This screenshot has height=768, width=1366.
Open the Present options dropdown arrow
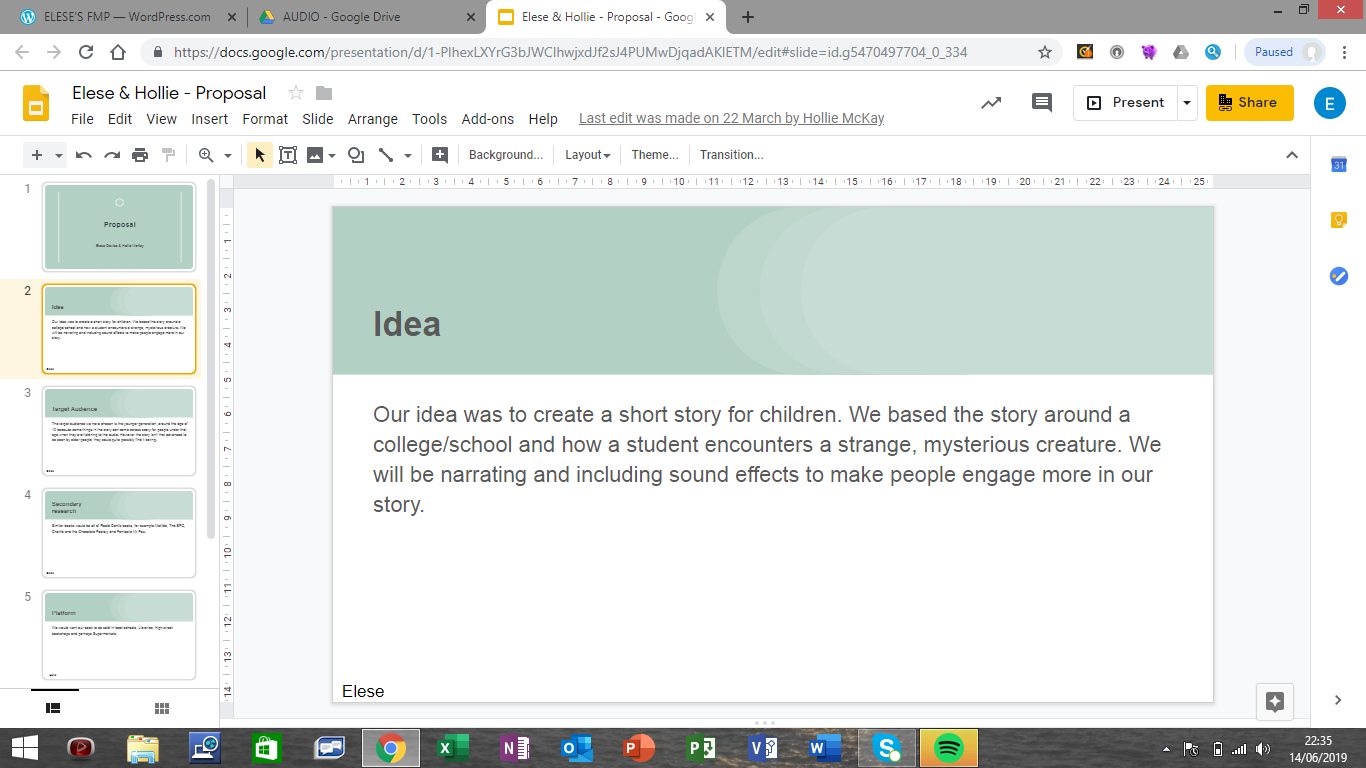click(1186, 102)
